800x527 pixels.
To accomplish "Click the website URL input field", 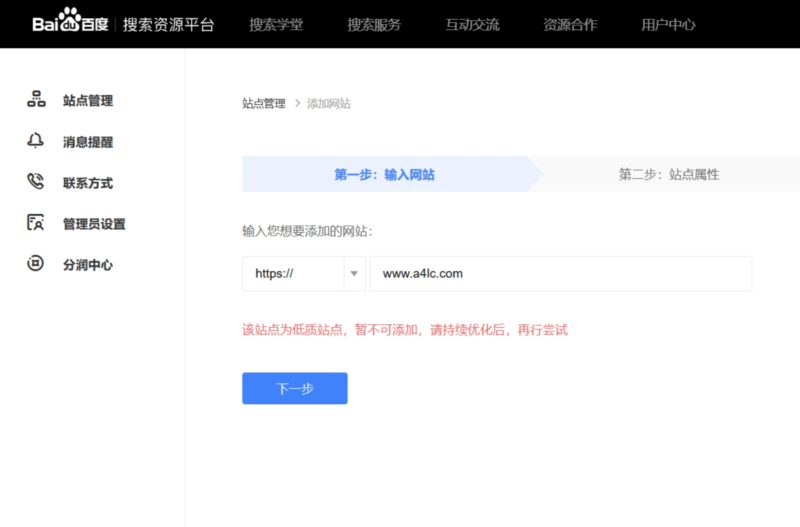I will pos(560,273).
